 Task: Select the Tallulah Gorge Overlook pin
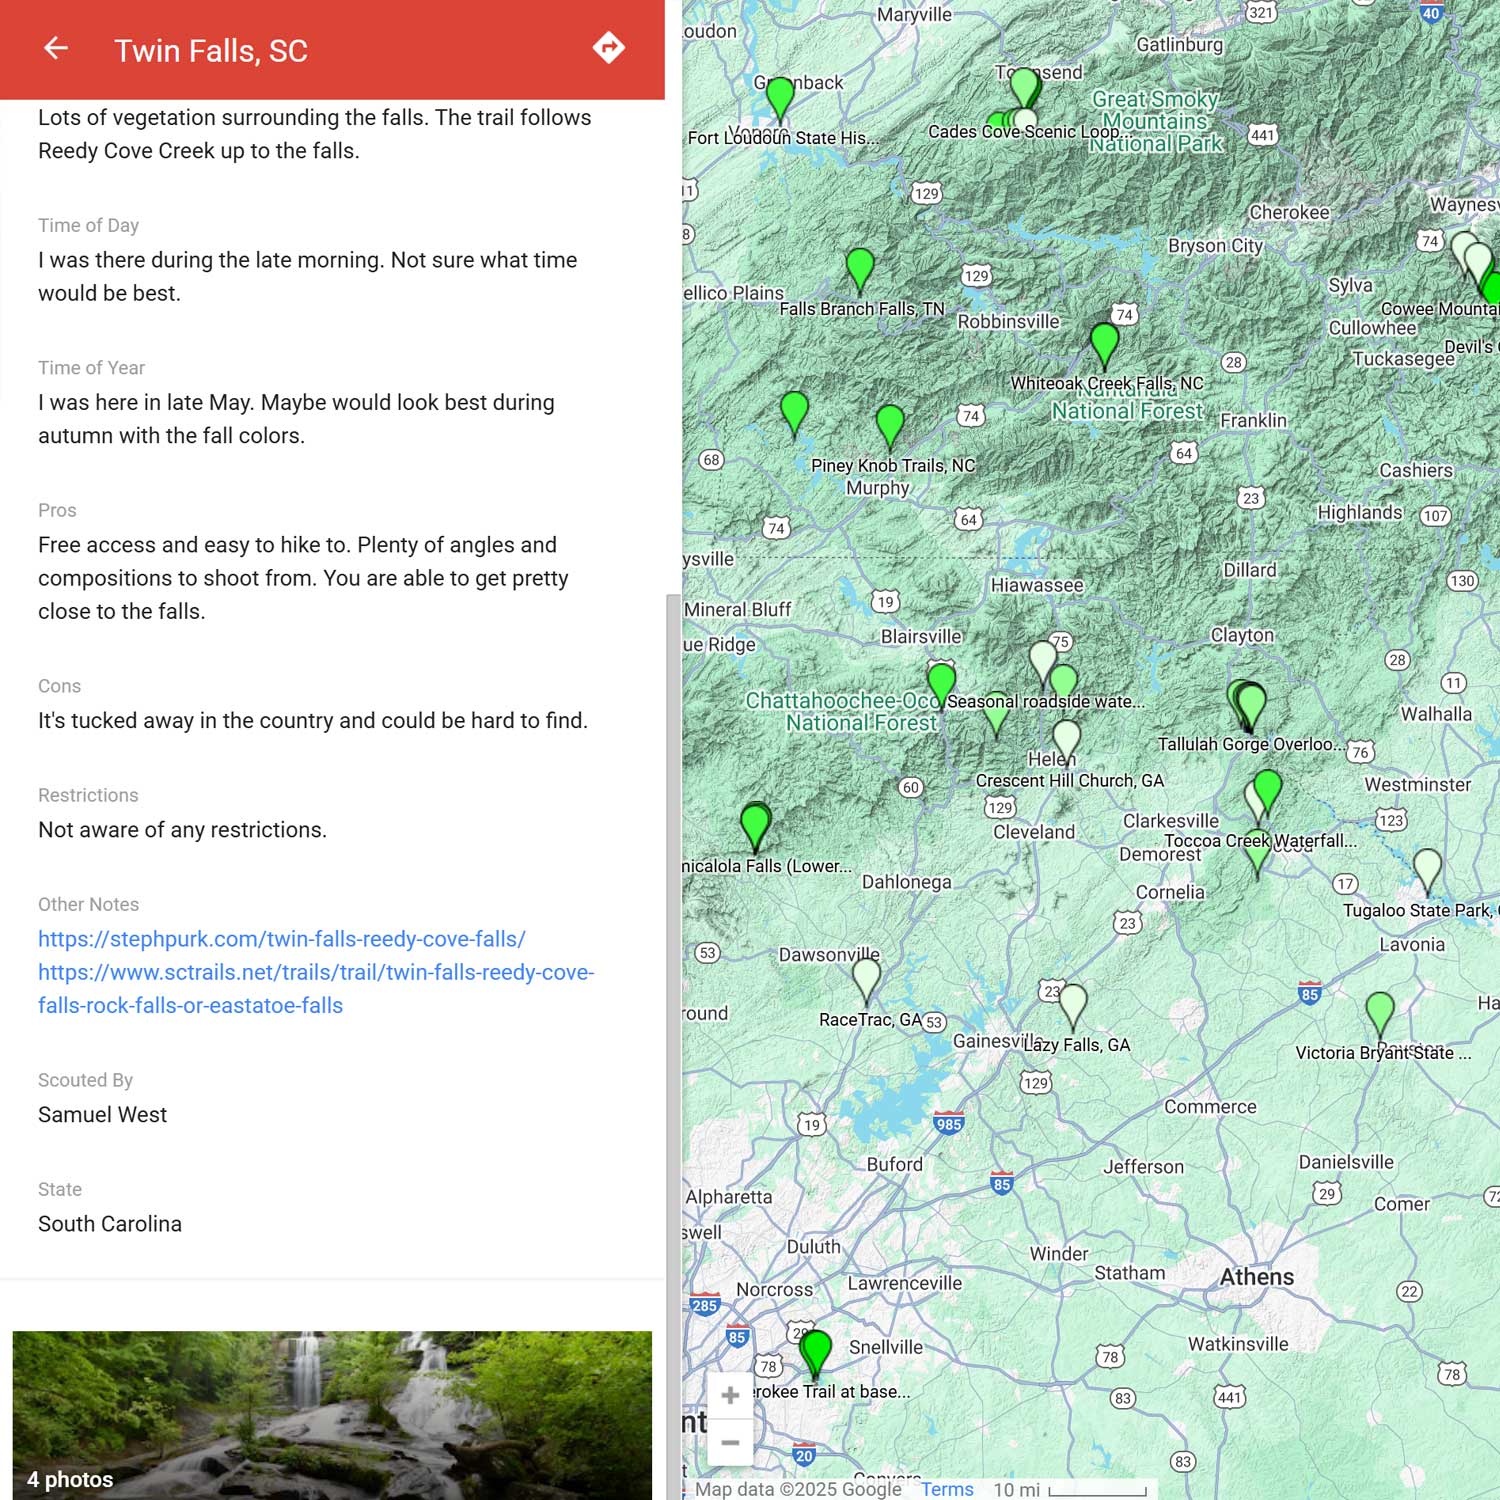coord(1250,702)
